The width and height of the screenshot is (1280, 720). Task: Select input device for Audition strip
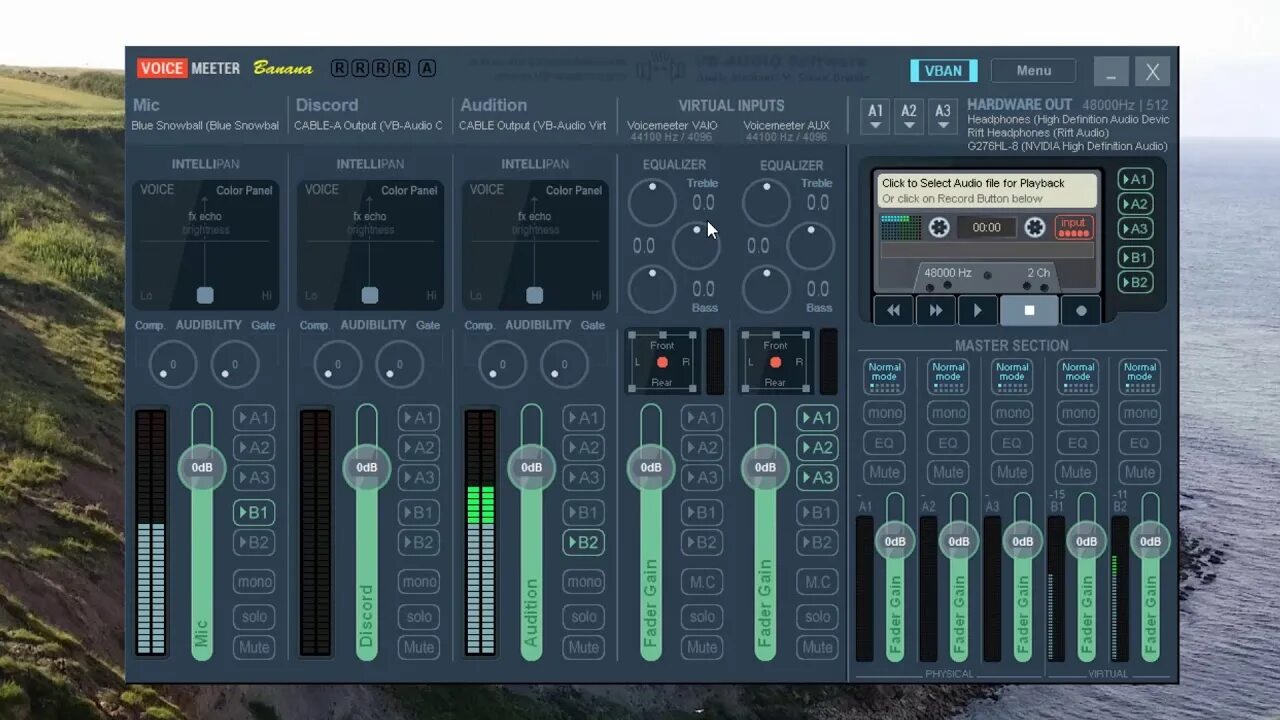coord(532,126)
